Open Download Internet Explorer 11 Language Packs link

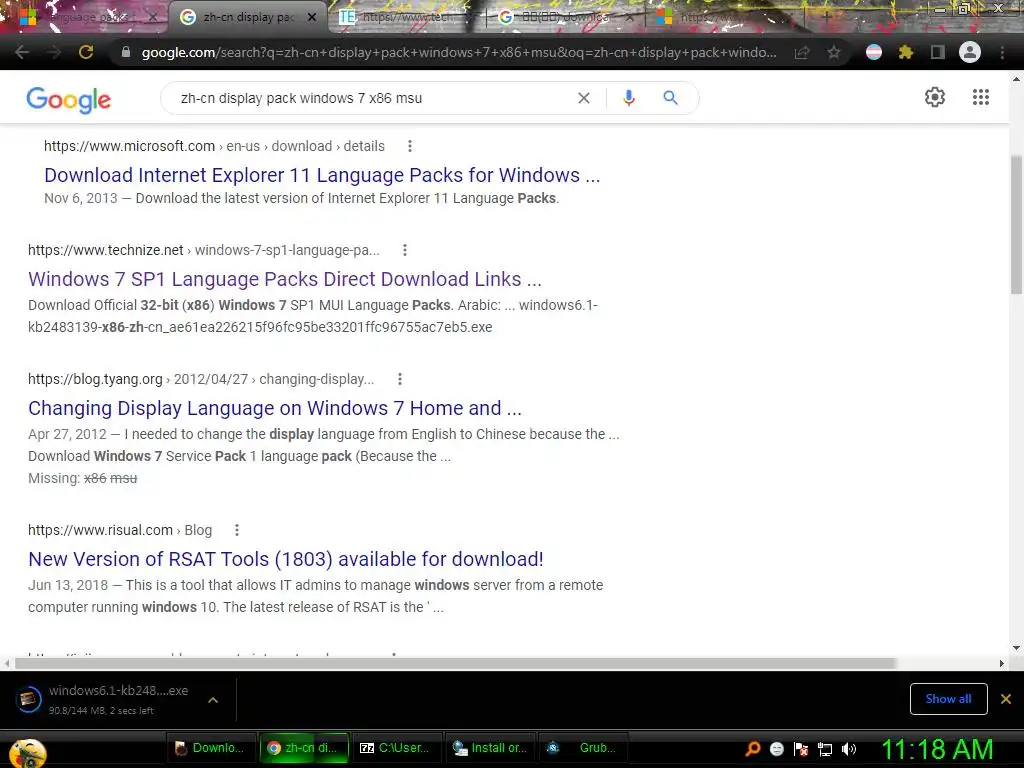pyautogui.click(x=322, y=175)
